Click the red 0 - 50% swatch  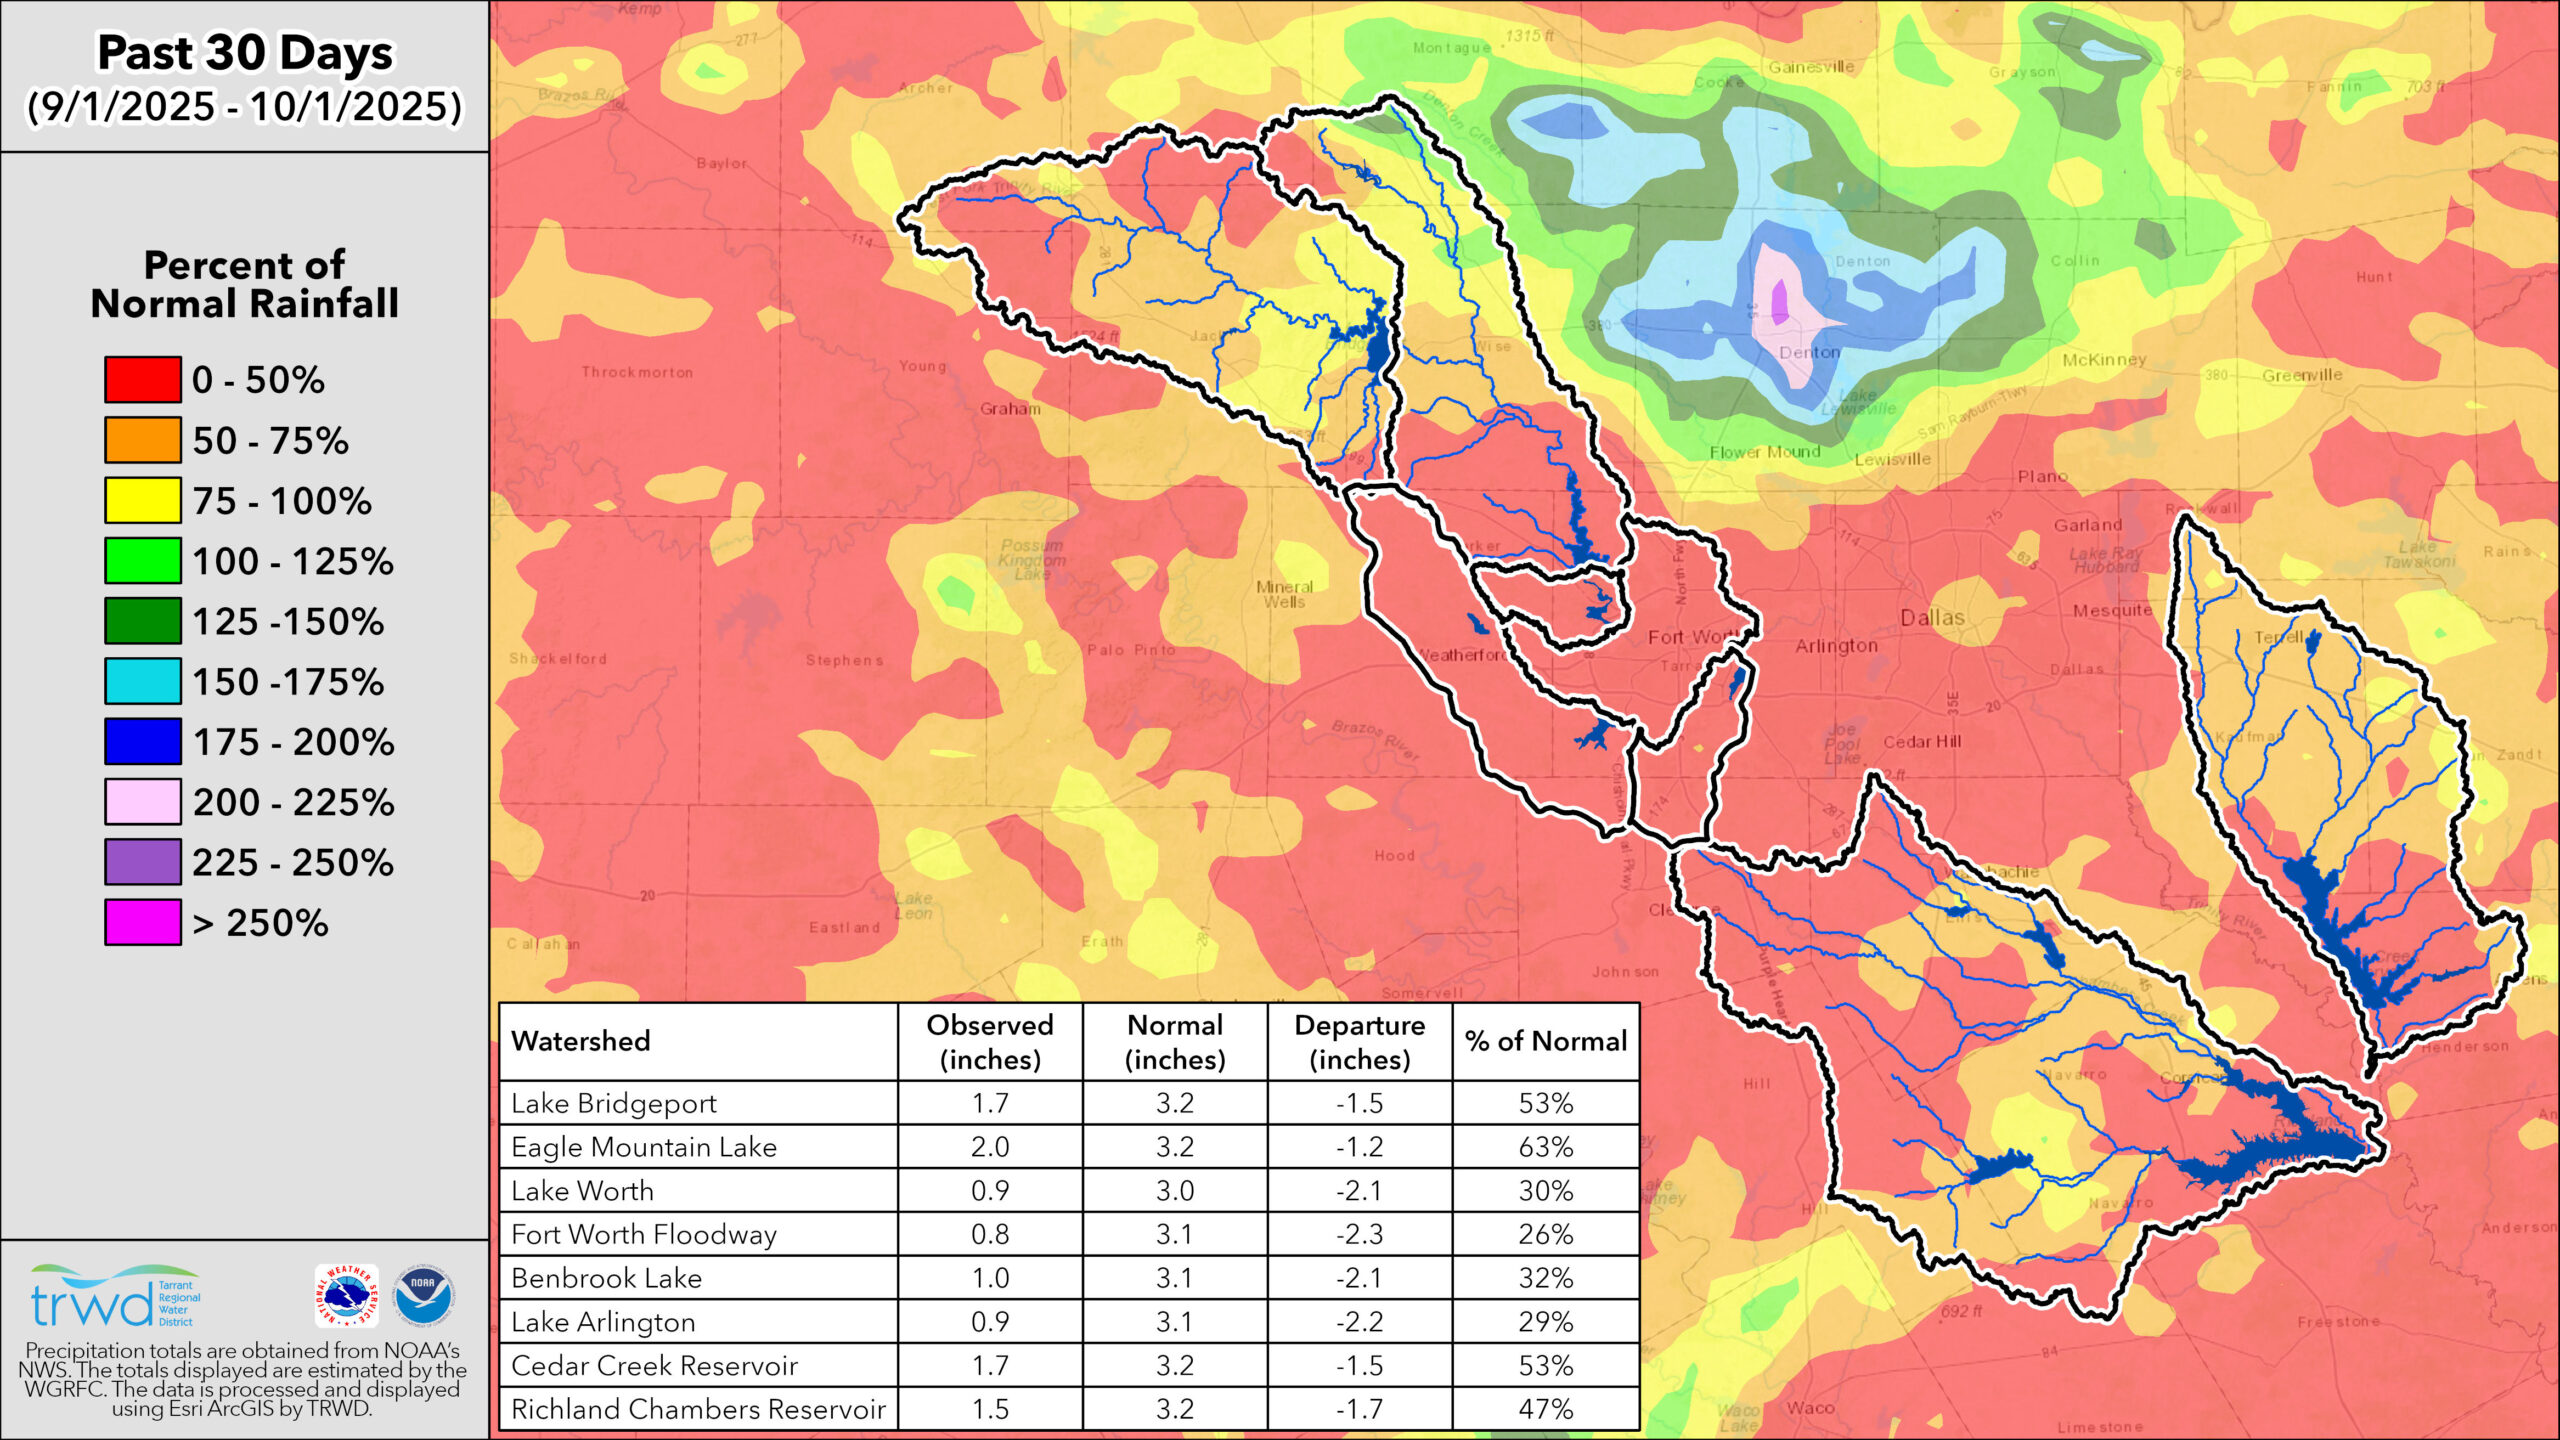coord(143,380)
